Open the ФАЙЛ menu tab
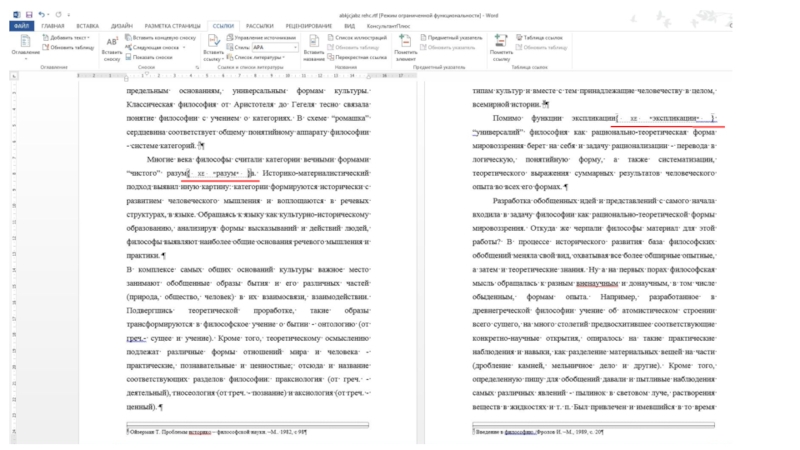Viewport: 800px width, 450px height. 21,26
